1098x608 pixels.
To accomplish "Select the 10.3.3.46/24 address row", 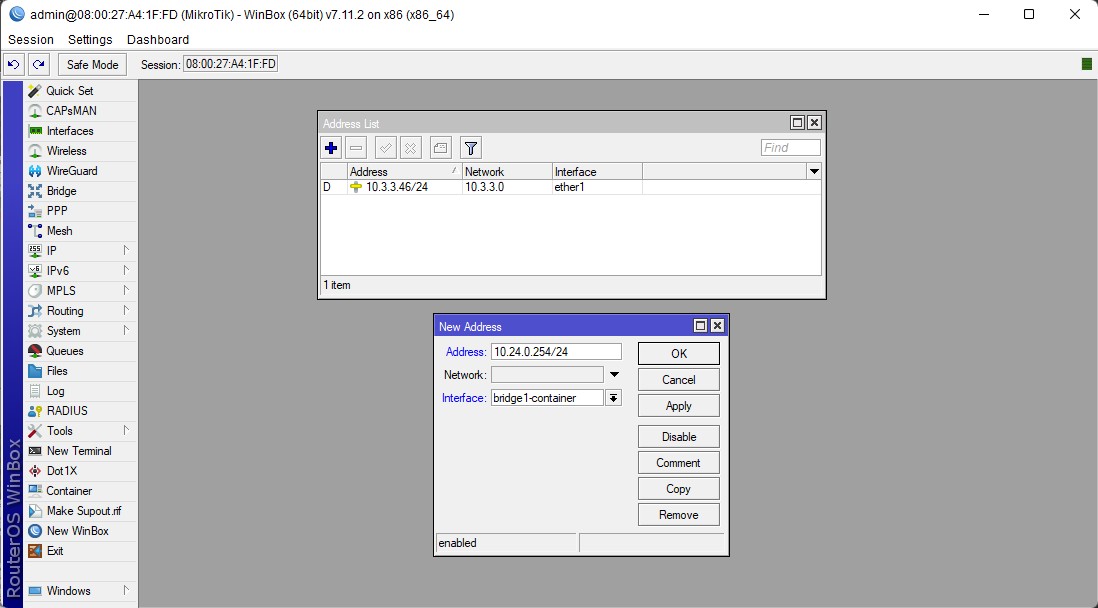I will pos(397,188).
